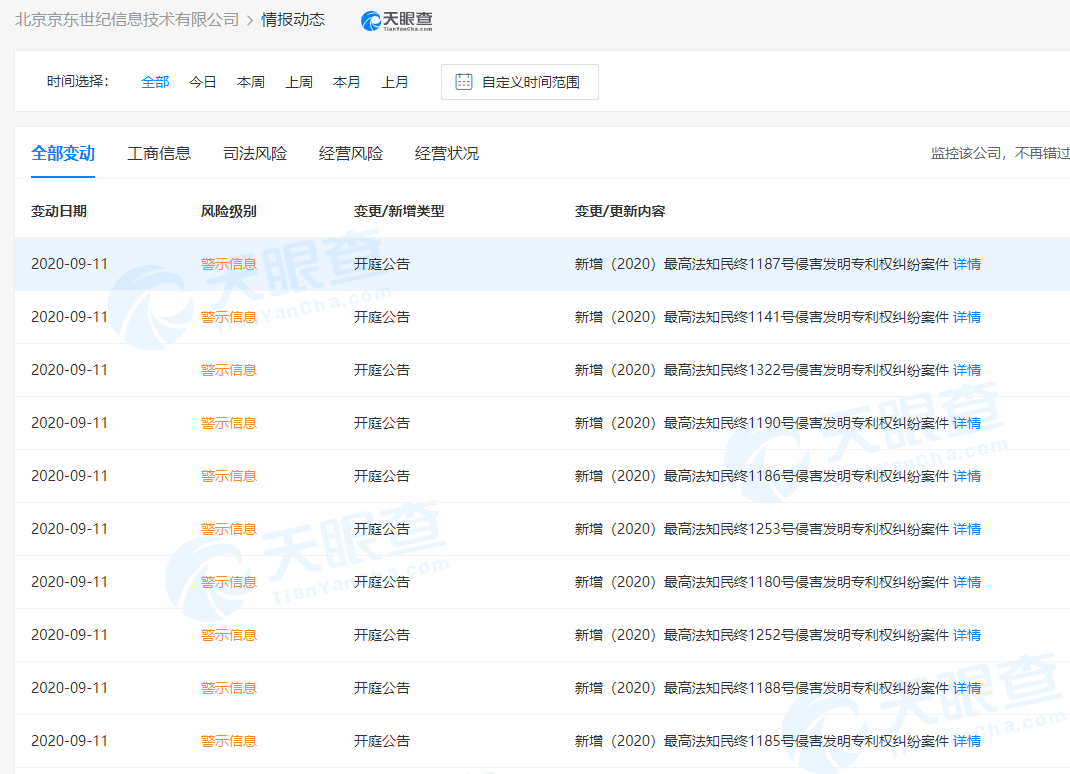Click text 新增（2020）最高法知民终1253号 case description
1070x774 pixels.
pos(762,529)
